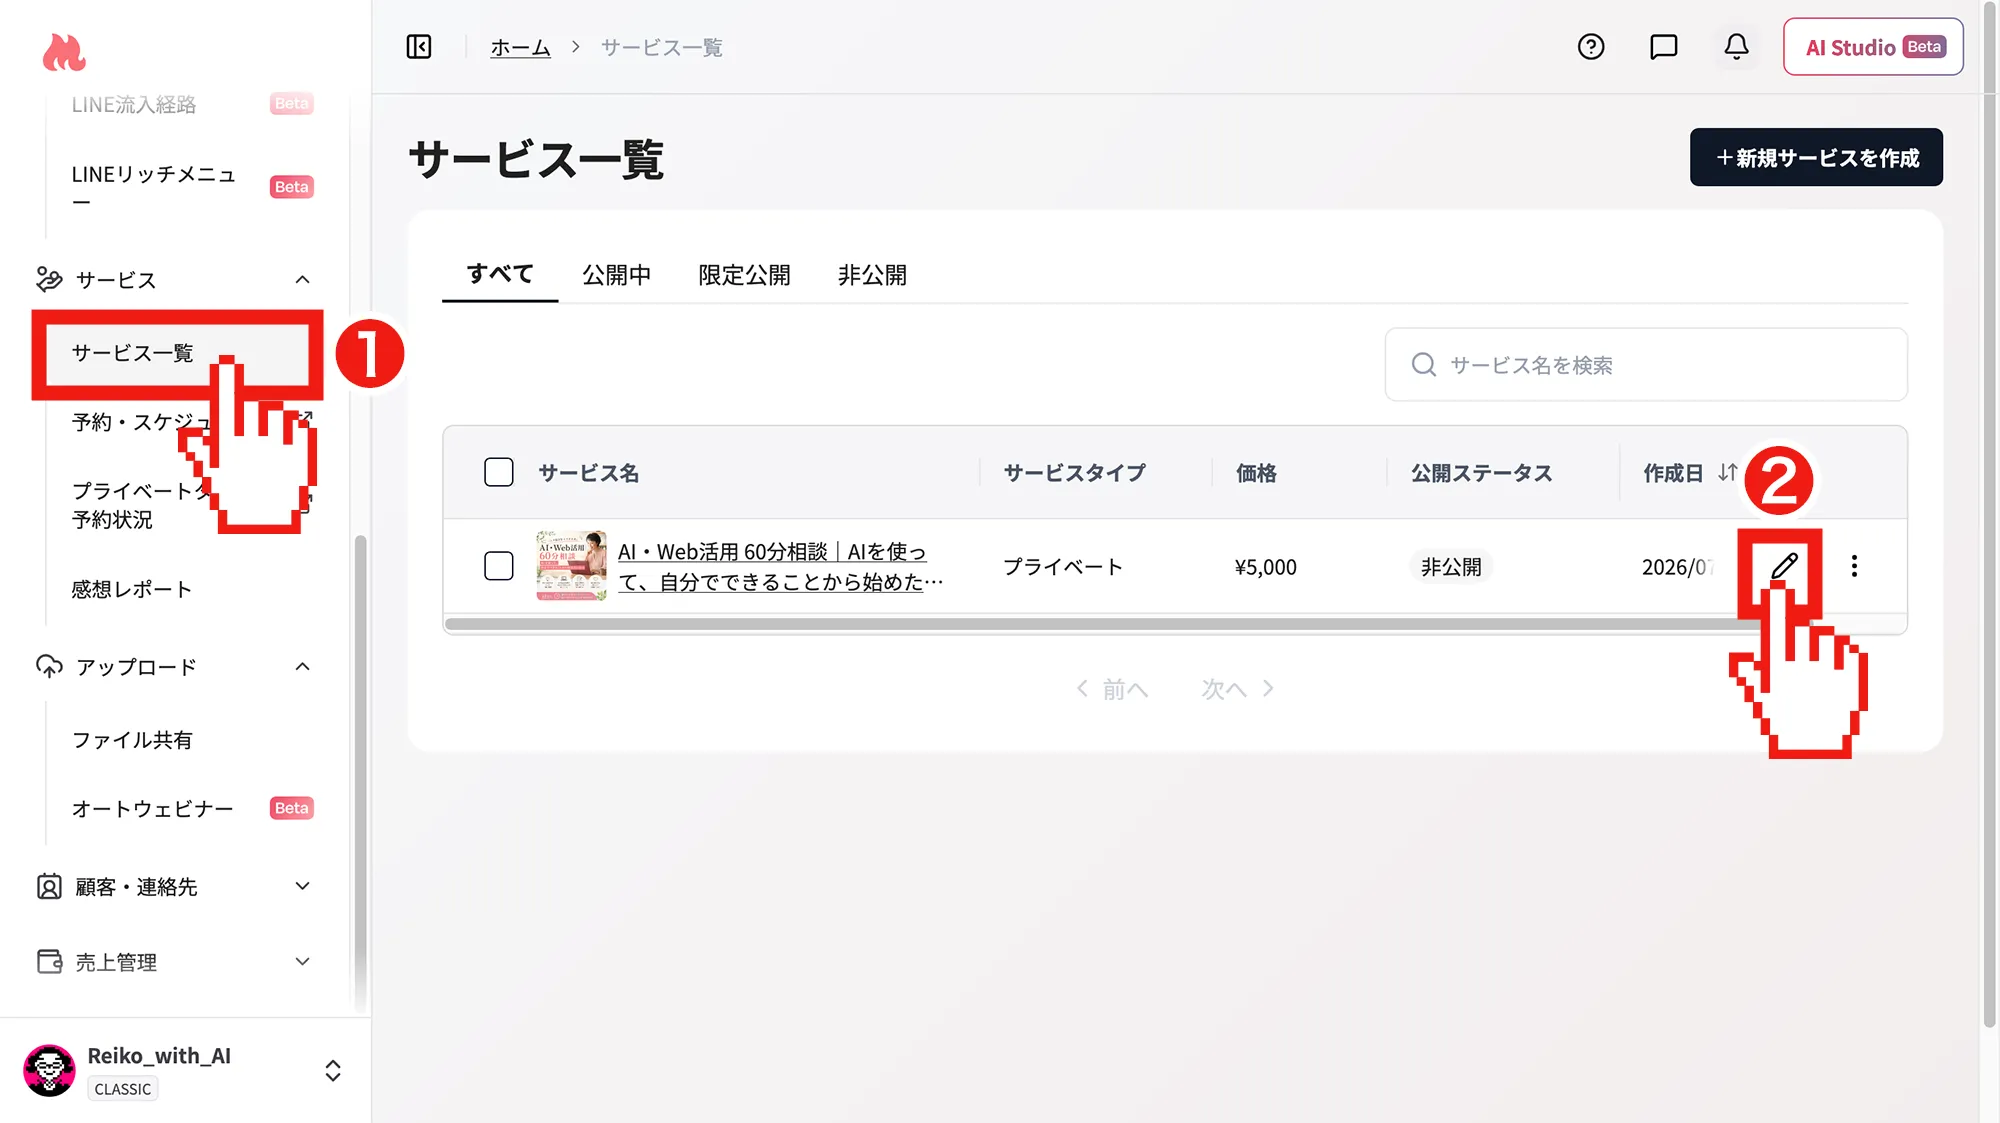Click the 公開ステータス column header
This screenshot has height=1123, width=2000.
pyautogui.click(x=1481, y=472)
